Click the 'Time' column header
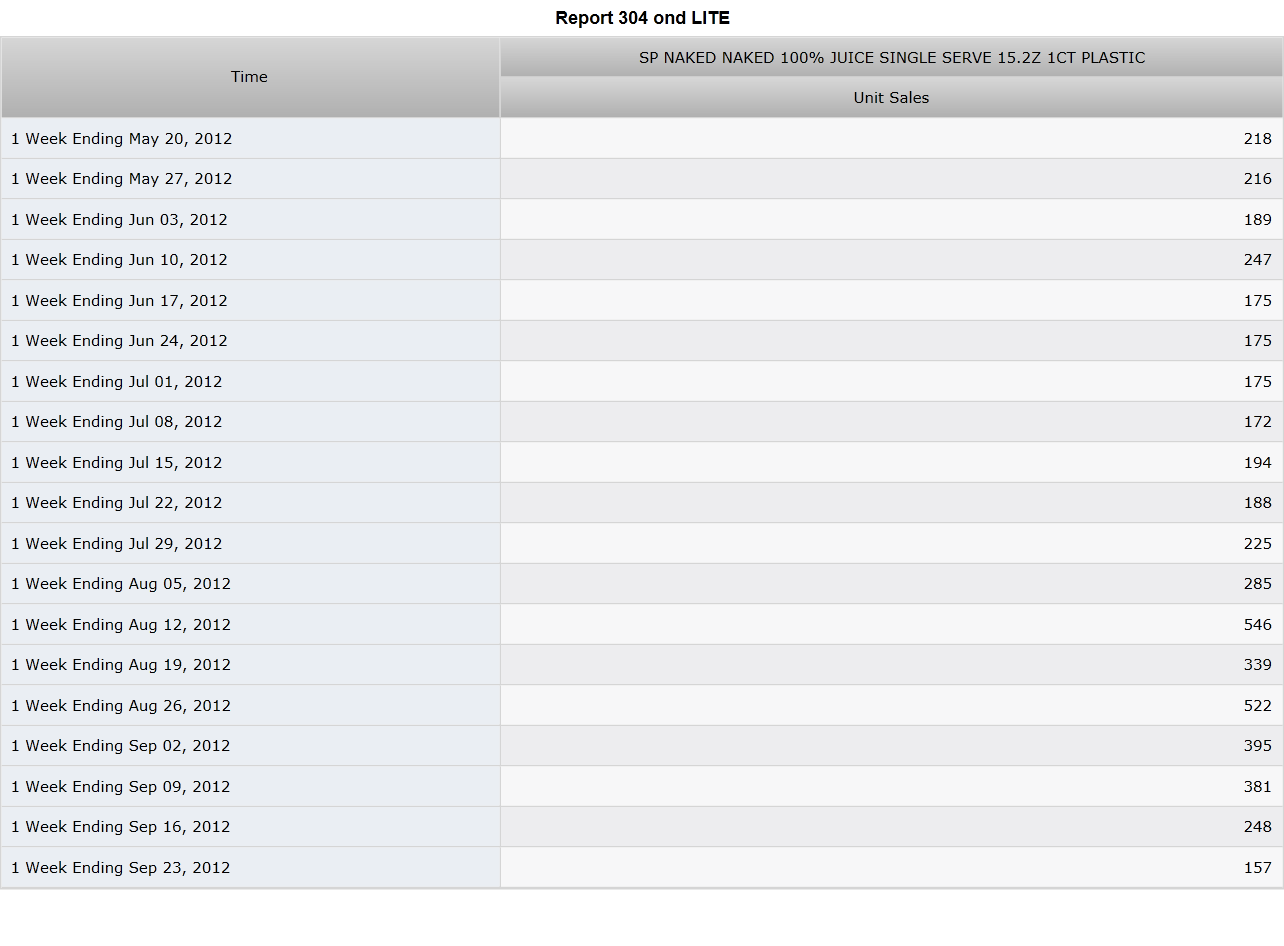 (x=250, y=77)
